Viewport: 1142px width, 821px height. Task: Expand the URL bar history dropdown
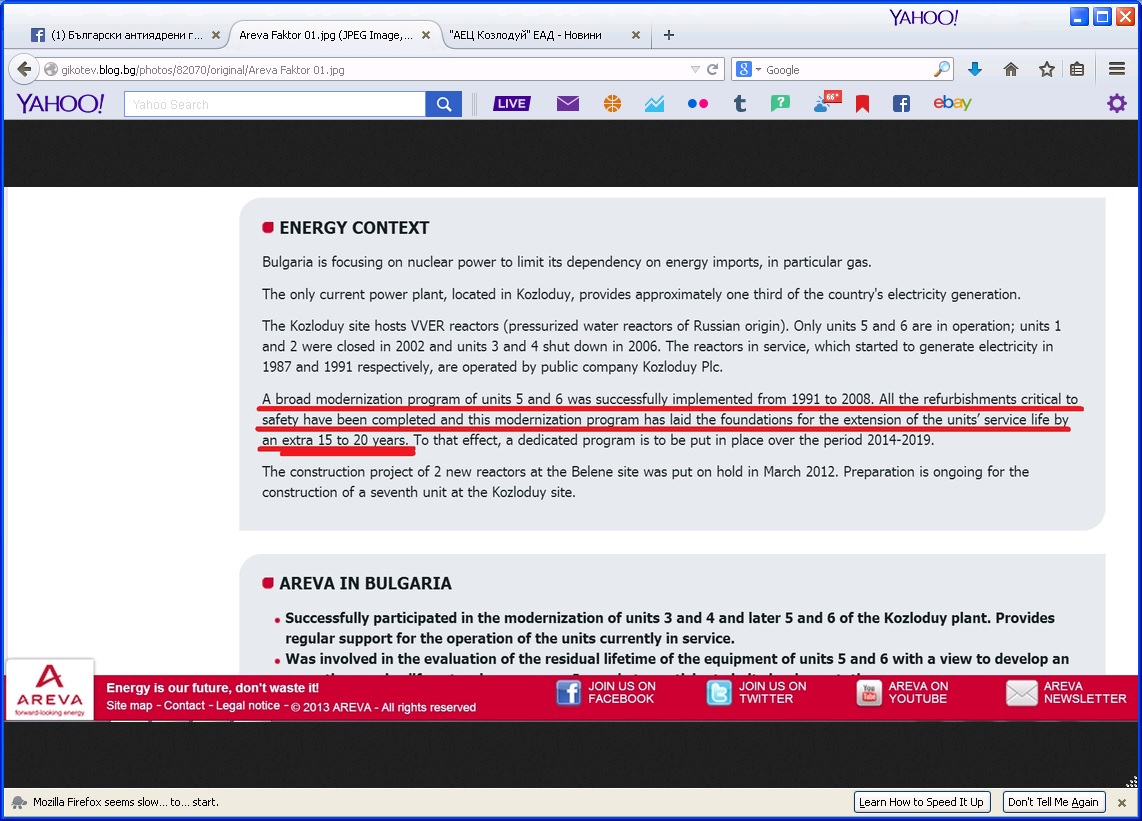695,70
